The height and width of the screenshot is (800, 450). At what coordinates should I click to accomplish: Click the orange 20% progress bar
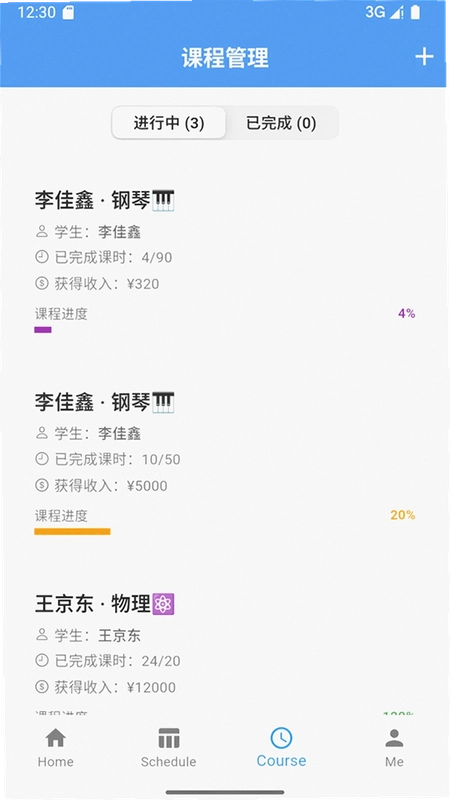[72, 532]
